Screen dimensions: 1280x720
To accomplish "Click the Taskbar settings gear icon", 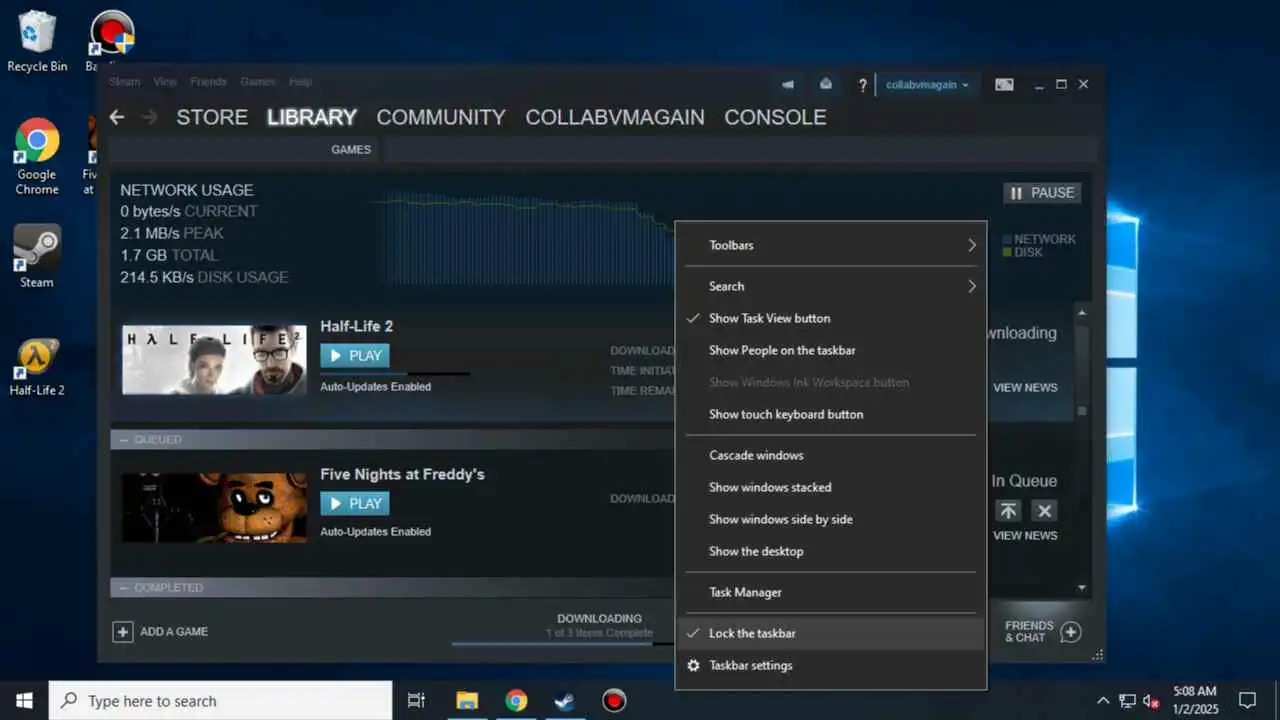I will click(693, 665).
